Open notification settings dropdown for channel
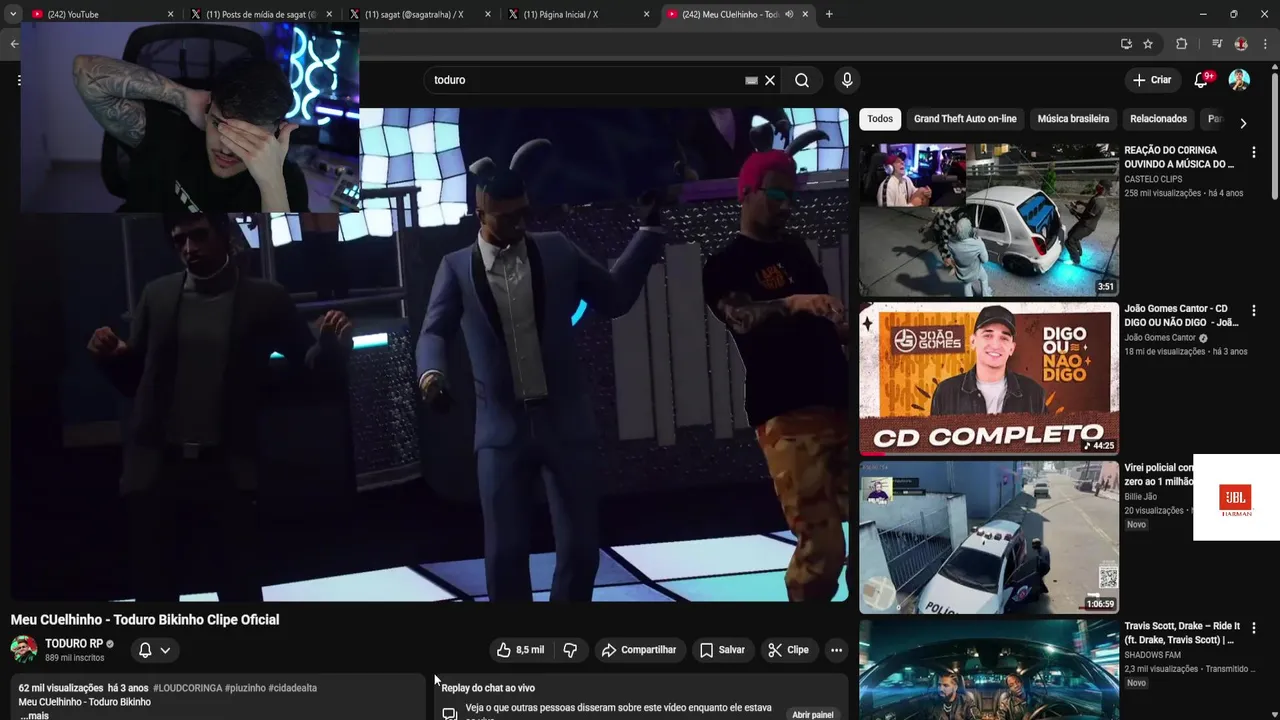1280x720 pixels. (154, 650)
